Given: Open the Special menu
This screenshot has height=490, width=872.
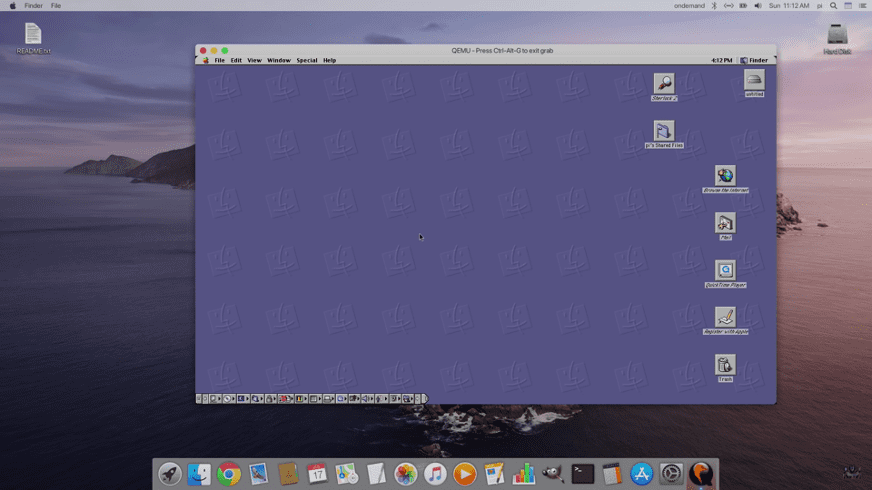Looking at the screenshot, I should [x=306, y=60].
